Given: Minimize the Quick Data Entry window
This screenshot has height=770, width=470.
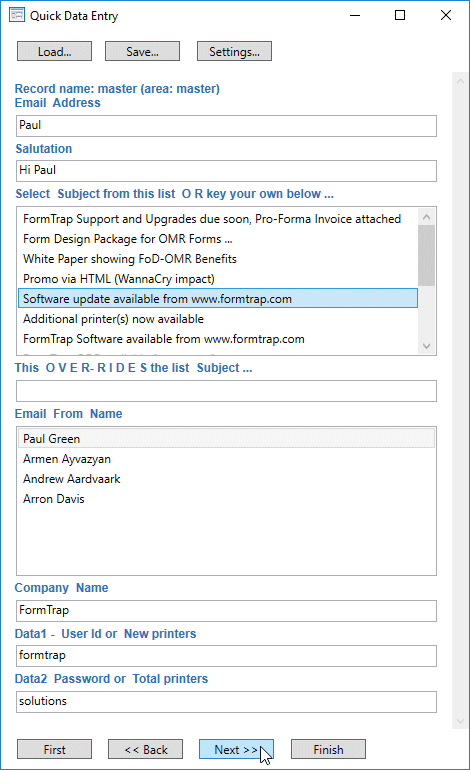Looking at the screenshot, I should pyautogui.click(x=355, y=15).
